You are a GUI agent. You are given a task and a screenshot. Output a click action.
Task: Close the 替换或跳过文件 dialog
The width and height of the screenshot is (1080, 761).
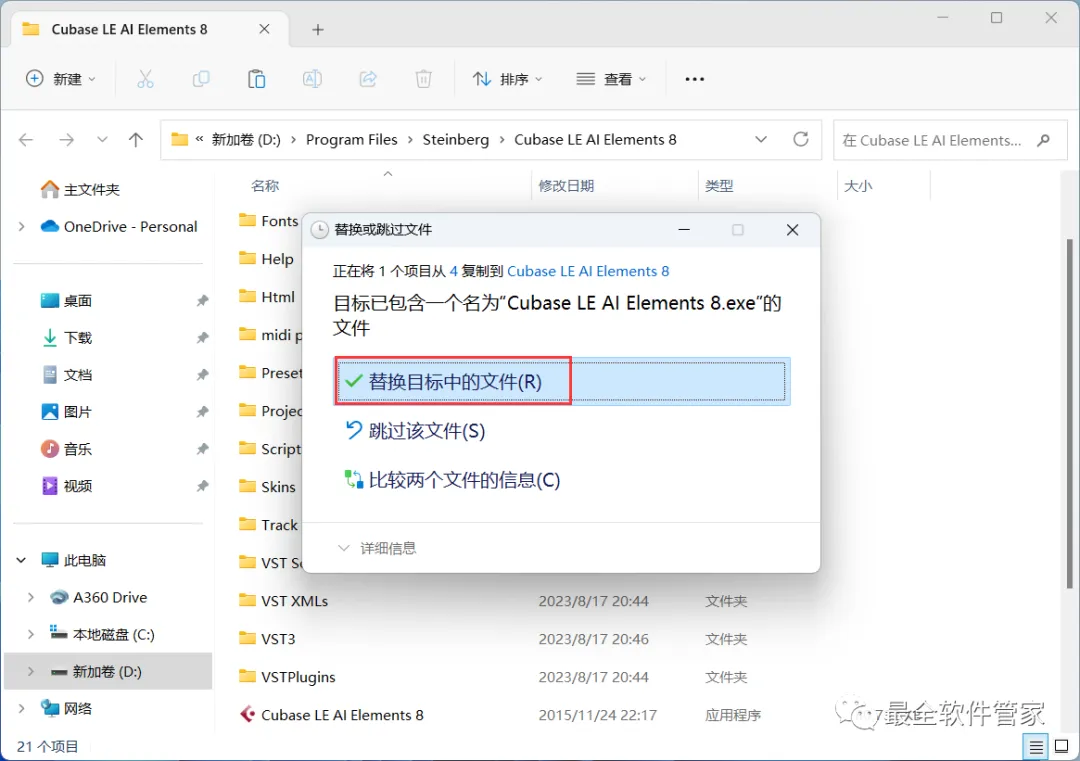[x=793, y=230]
